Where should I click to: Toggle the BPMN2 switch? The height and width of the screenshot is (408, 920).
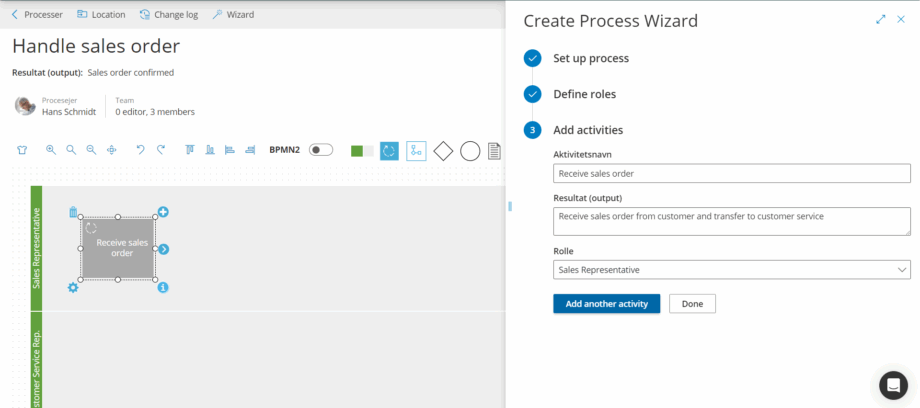[x=320, y=150]
